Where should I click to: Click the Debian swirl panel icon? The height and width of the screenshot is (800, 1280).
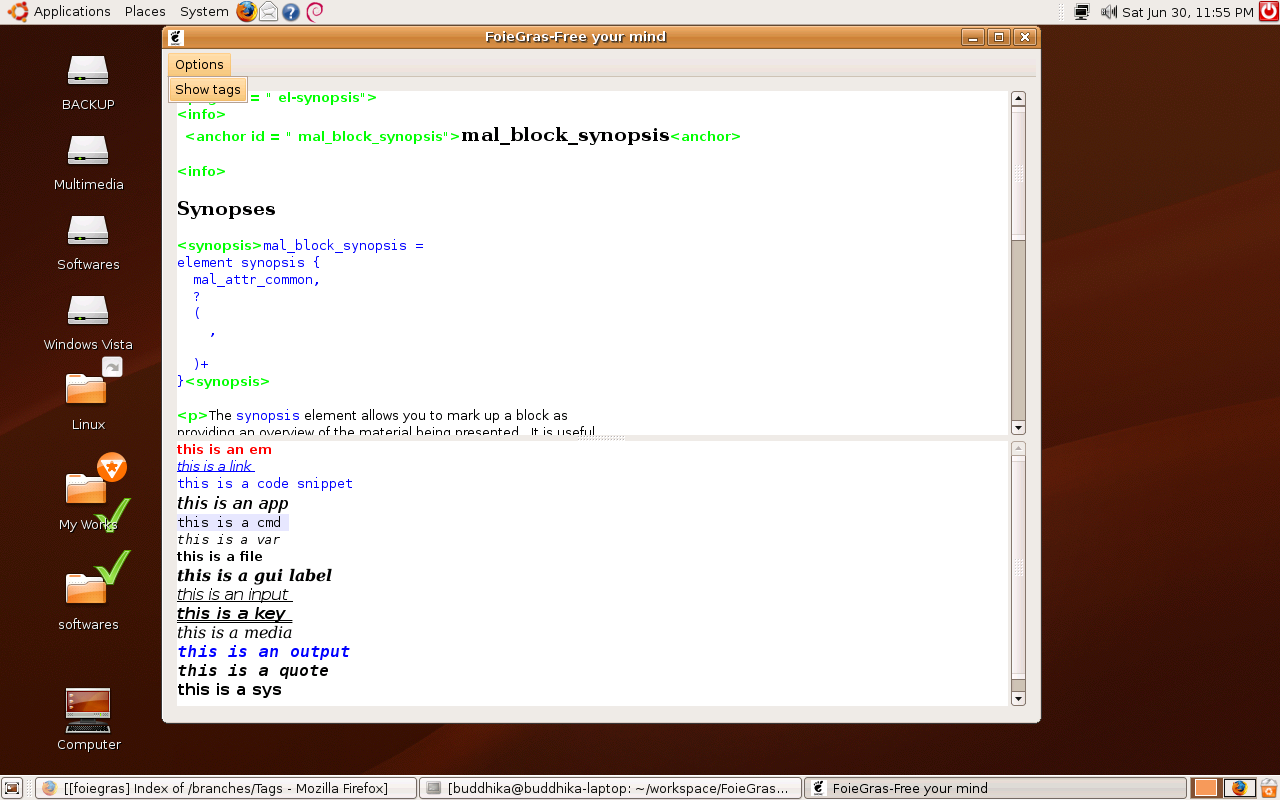coord(314,12)
